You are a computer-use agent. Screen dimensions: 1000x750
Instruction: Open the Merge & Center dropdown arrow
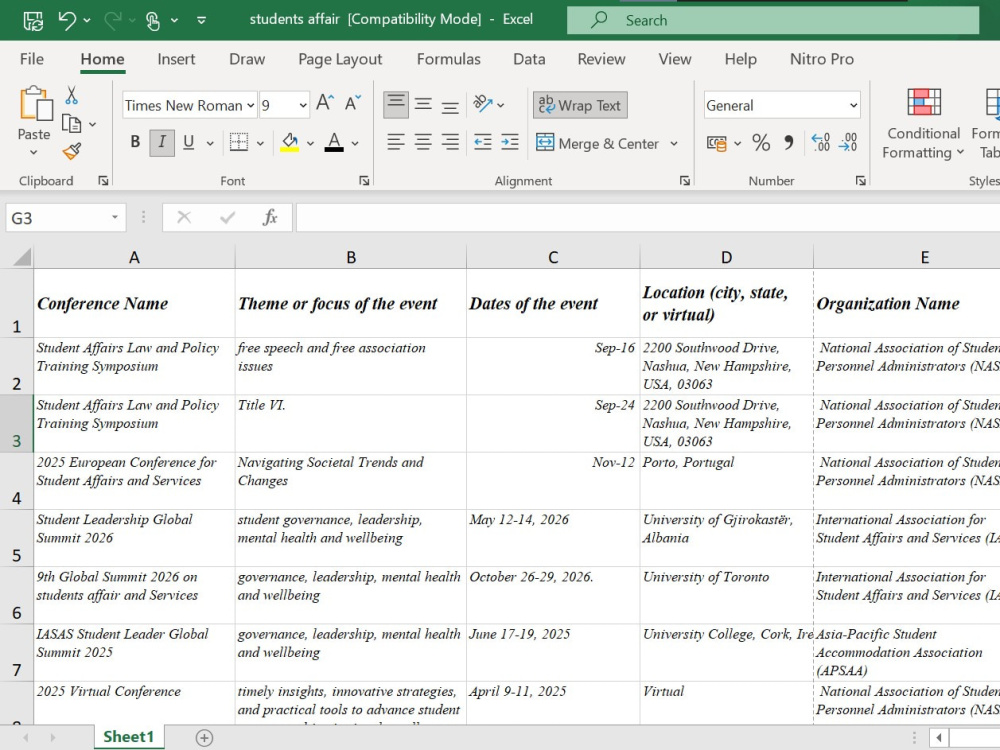click(674, 143)
